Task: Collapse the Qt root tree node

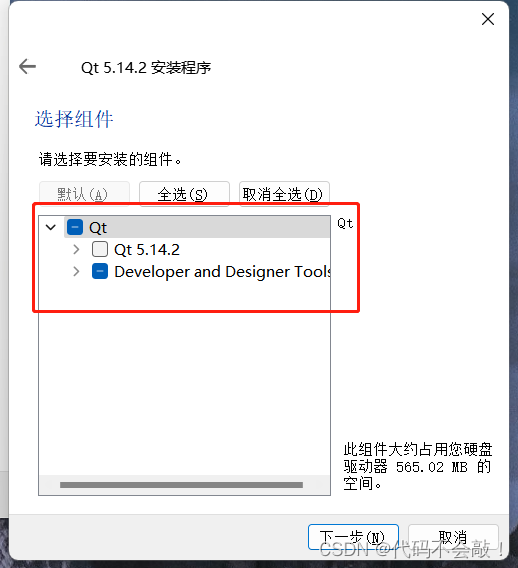Action: pos(51,227)
